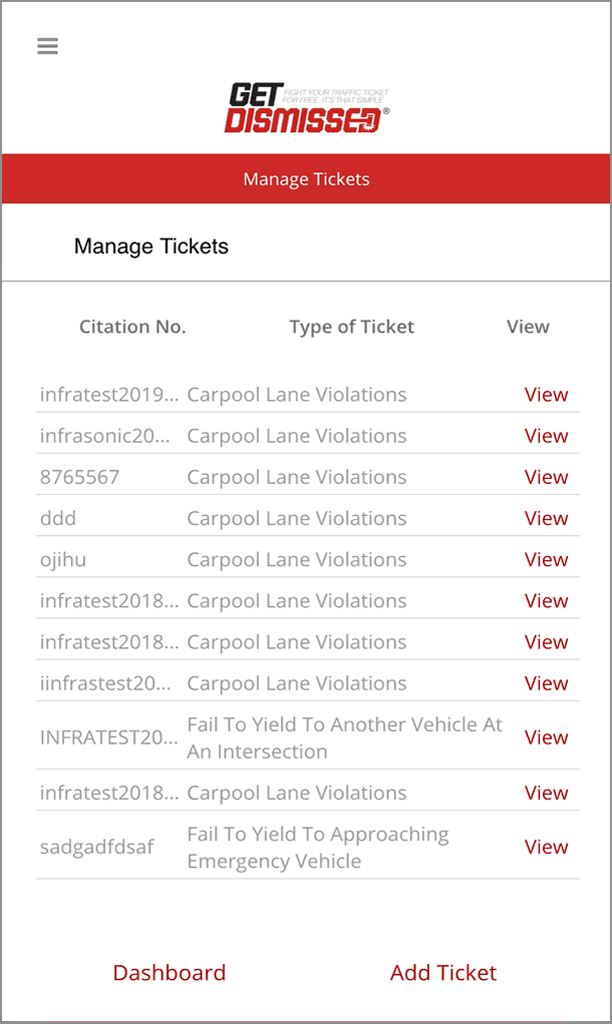This screenshot has height=1024, width=612.
Task: Select the ojihu citation row text
Action: pos(63,559)
